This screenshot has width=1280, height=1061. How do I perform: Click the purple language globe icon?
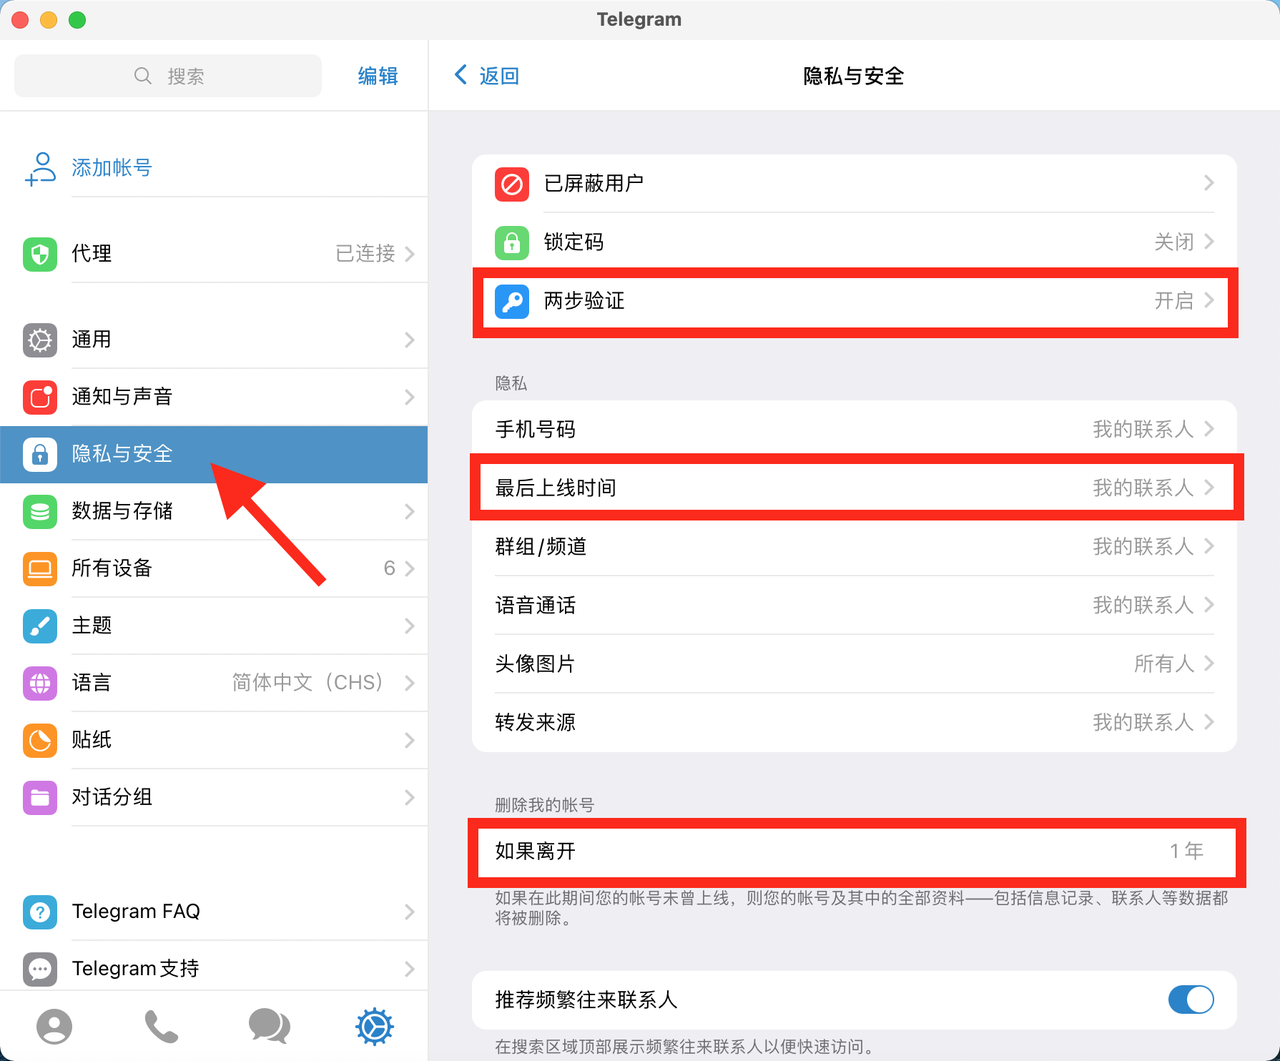[40, 683]
